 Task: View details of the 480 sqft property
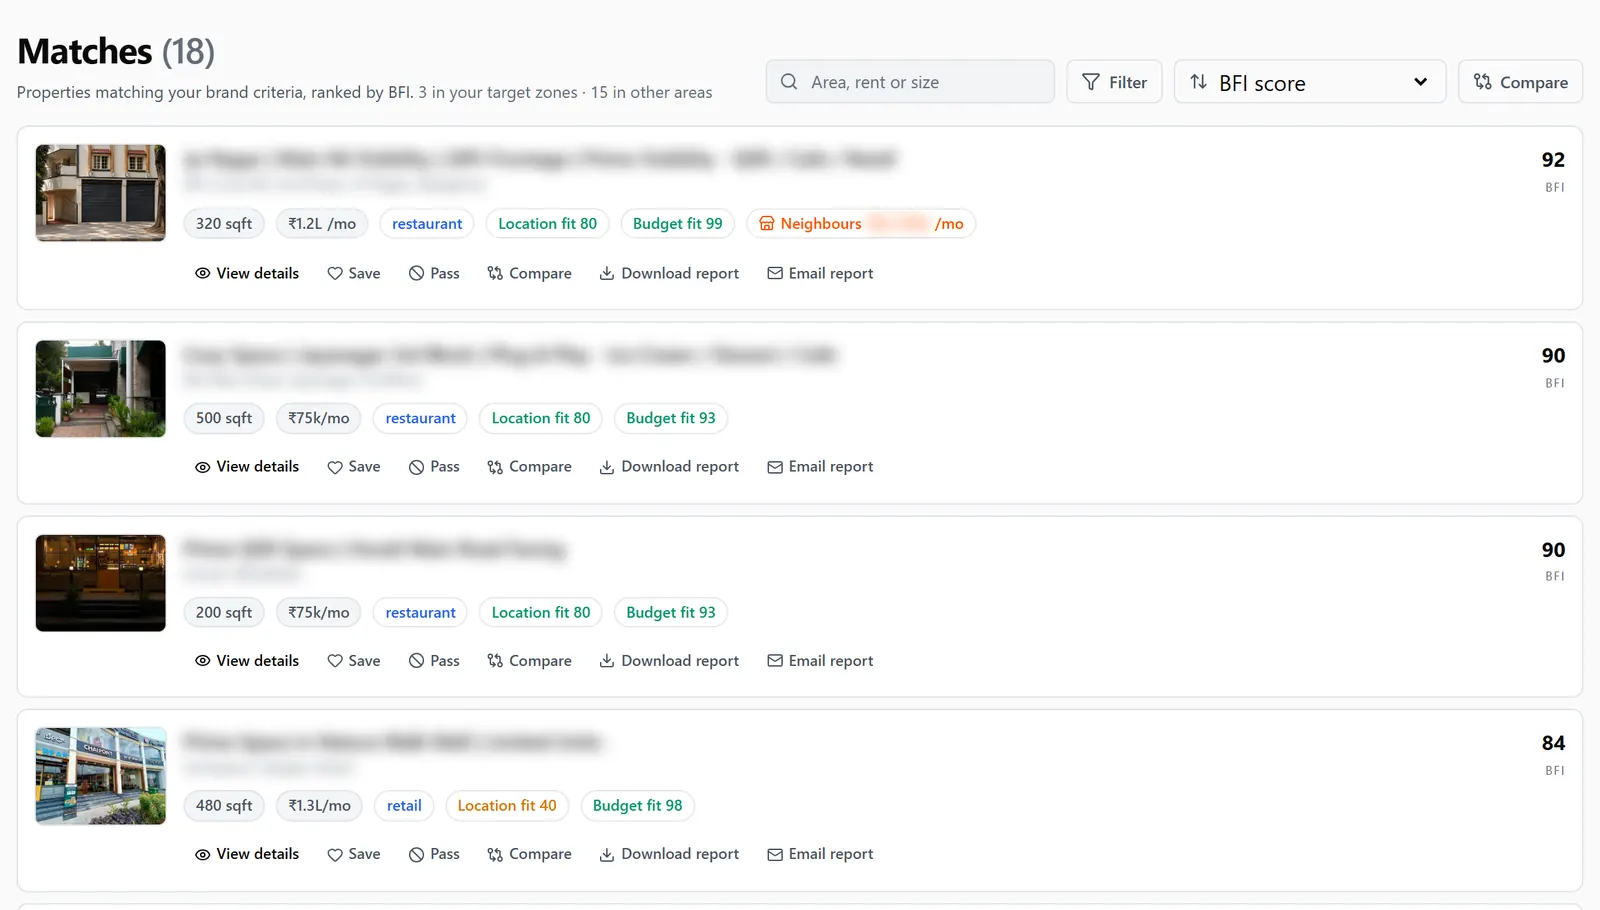pyautogui.click(x=247, y=854)
